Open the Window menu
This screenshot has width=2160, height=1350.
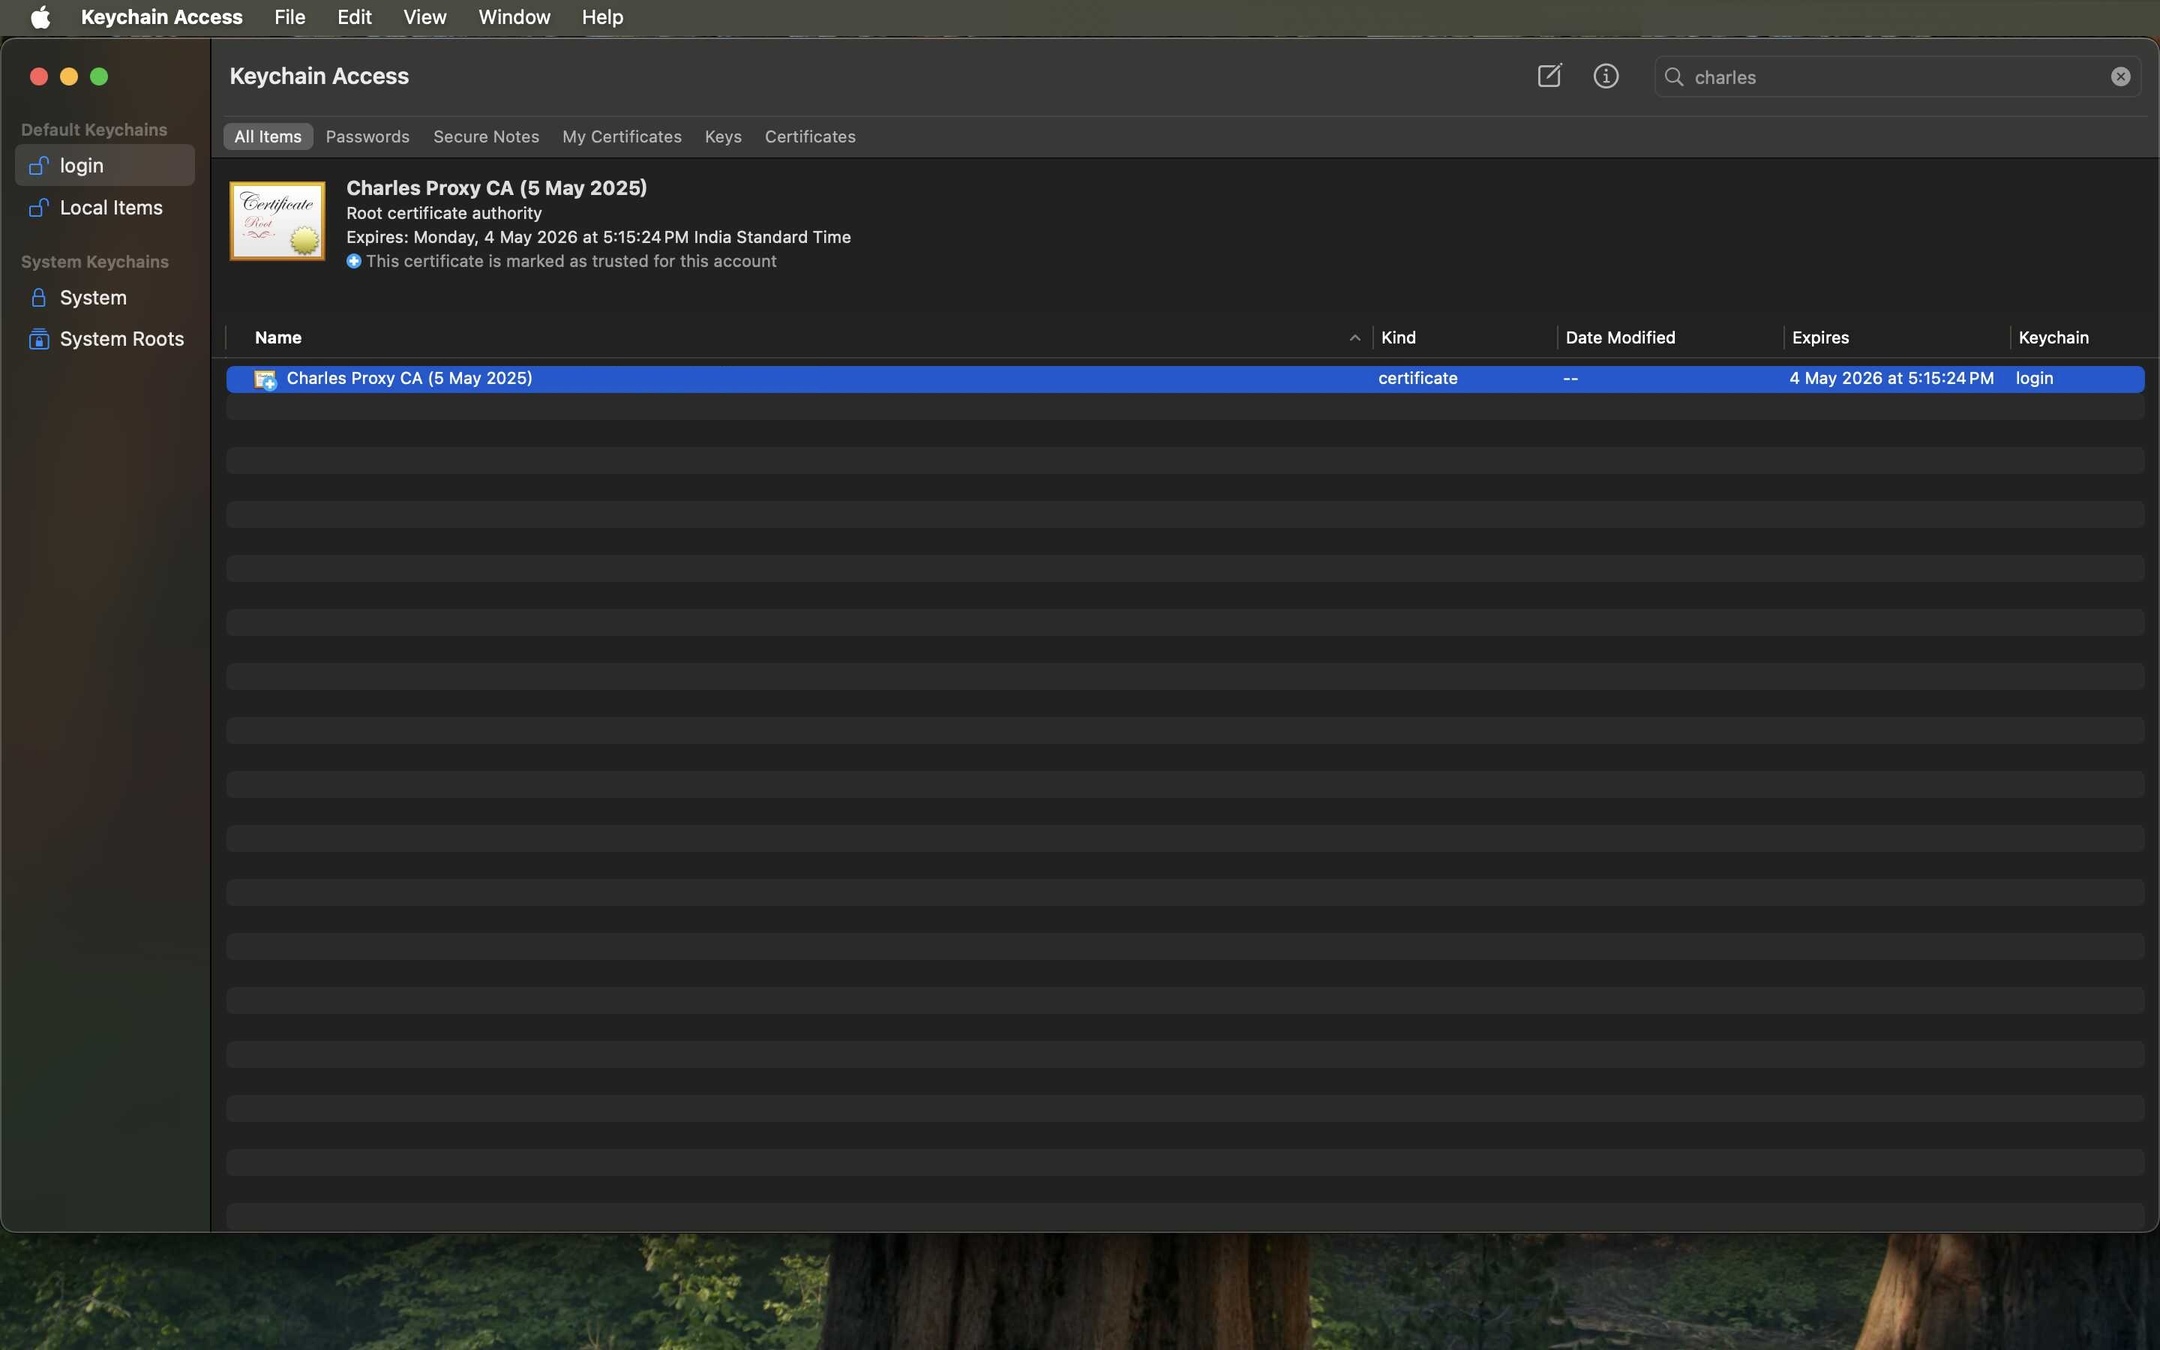514,17
